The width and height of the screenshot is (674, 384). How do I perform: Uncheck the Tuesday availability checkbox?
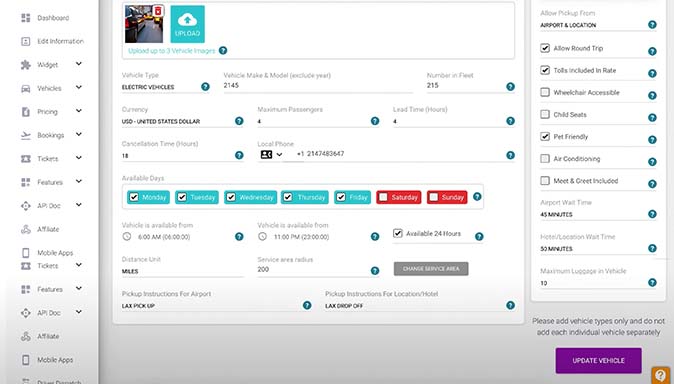point(182,197)
